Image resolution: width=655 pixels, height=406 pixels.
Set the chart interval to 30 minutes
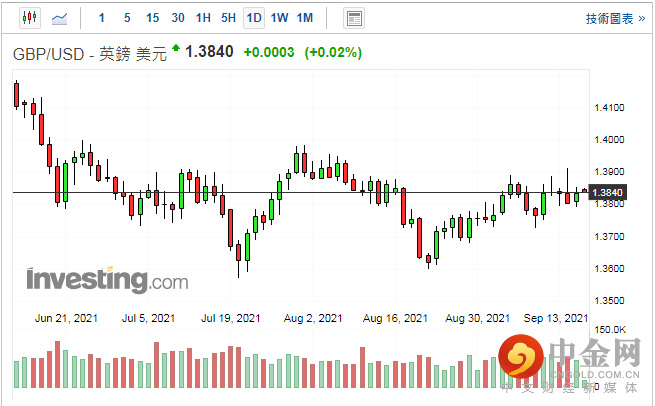tap(178, 18)
